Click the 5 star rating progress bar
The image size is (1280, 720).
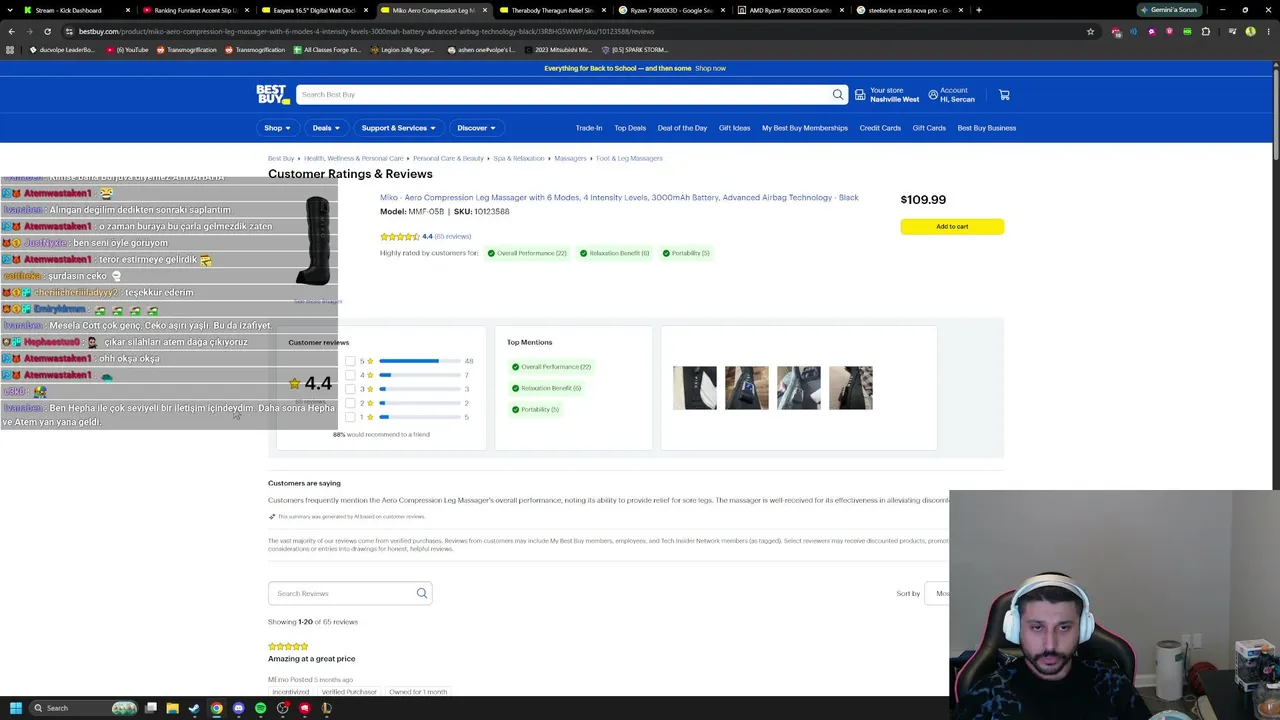point(419,361)
